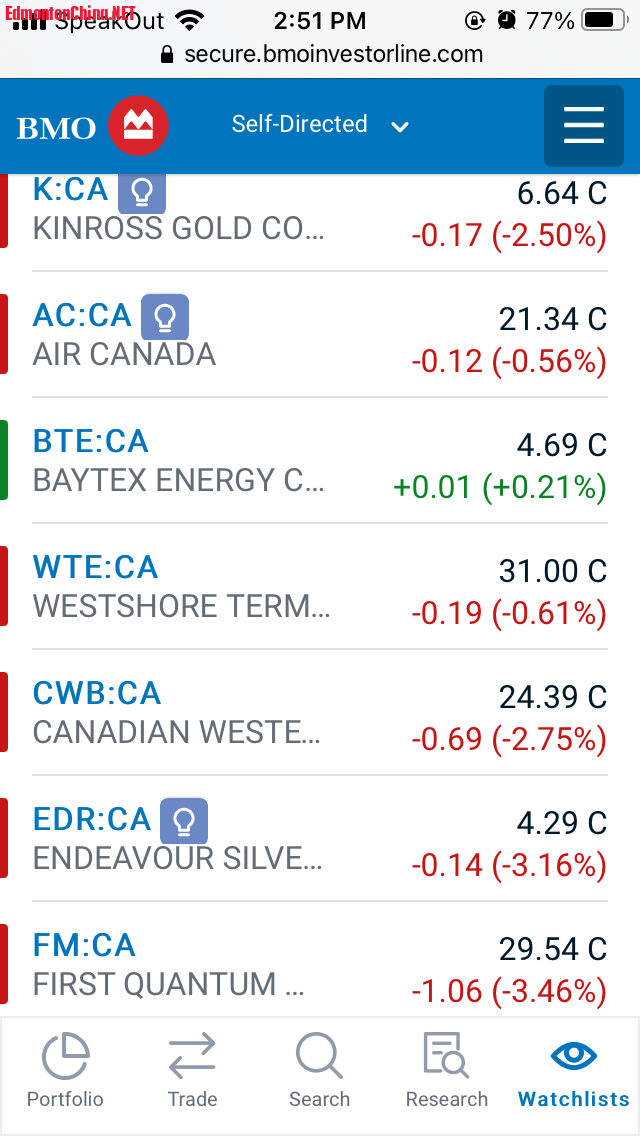Screen dimensions: 640x1136
Task: Open the Trade arrows tab
Action: point(192,1070)
